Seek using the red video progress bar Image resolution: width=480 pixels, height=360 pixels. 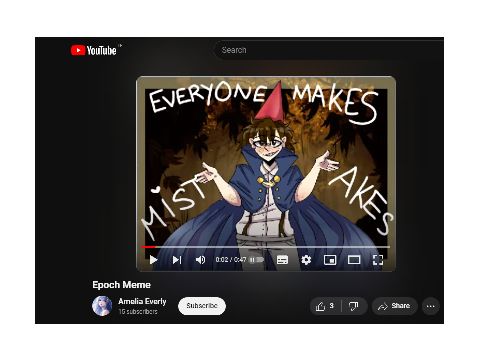[266, 247]
